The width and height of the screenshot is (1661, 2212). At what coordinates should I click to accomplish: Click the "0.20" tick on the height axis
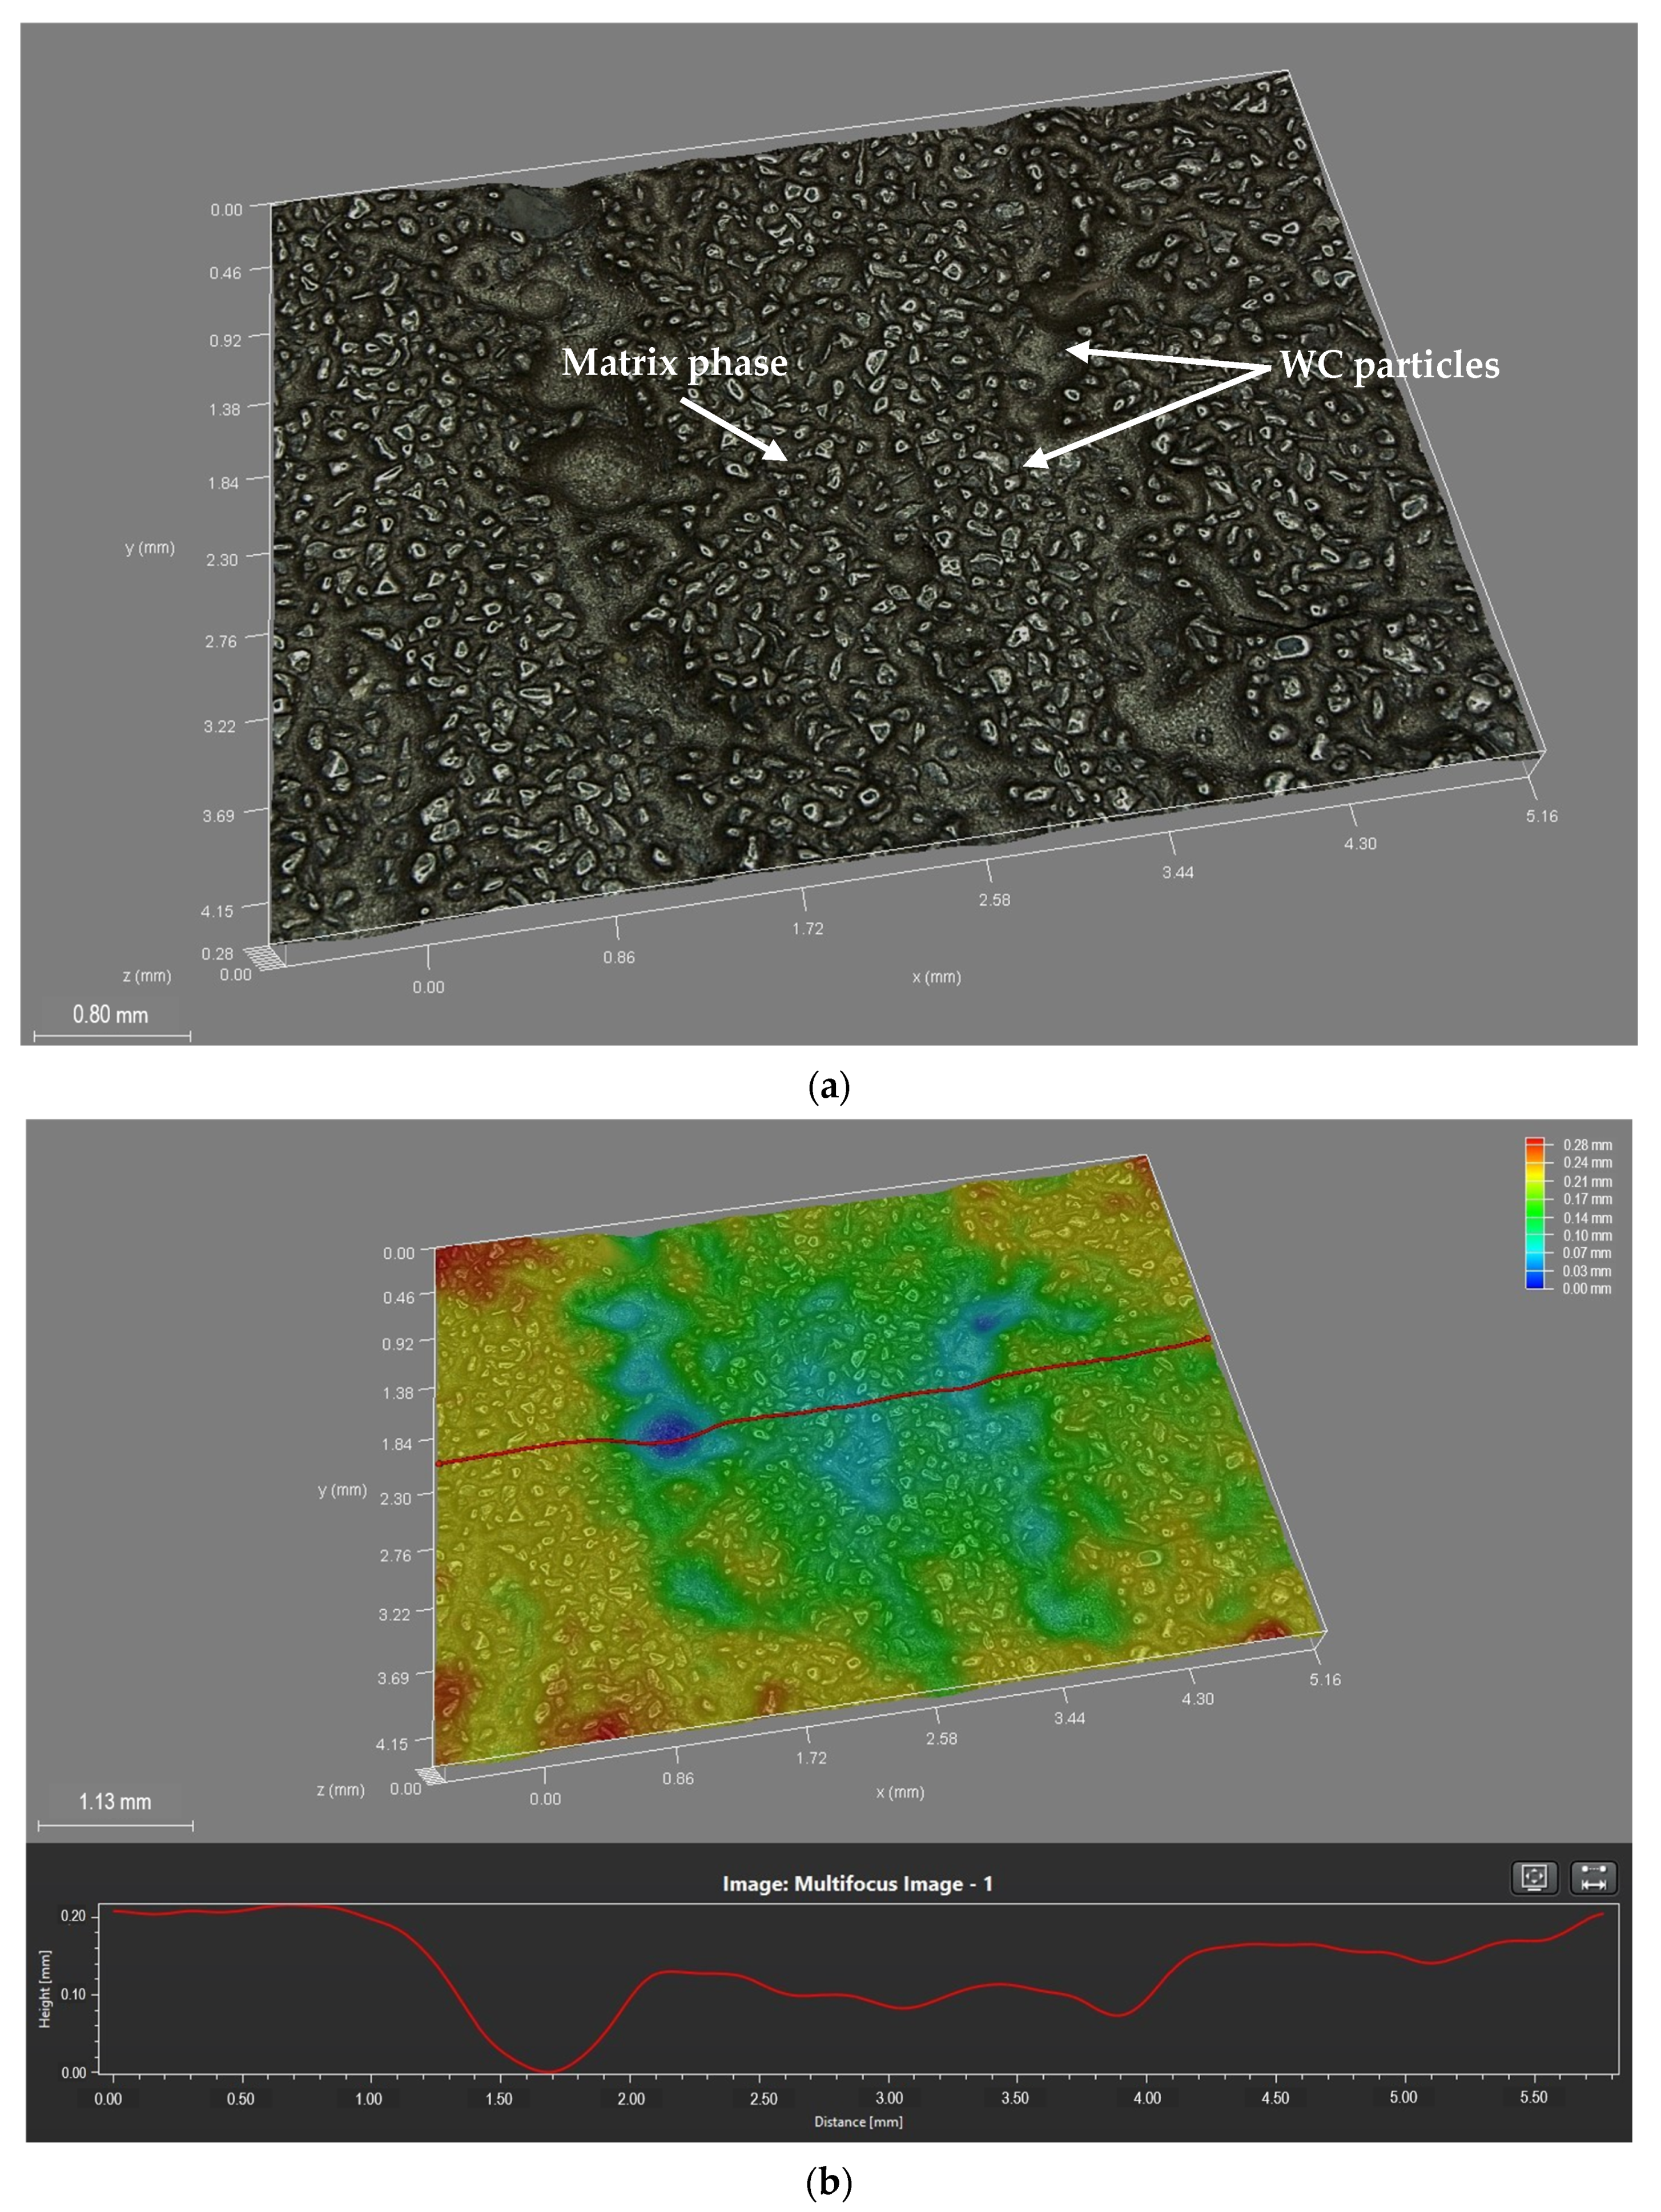[x=73, y=1916]
